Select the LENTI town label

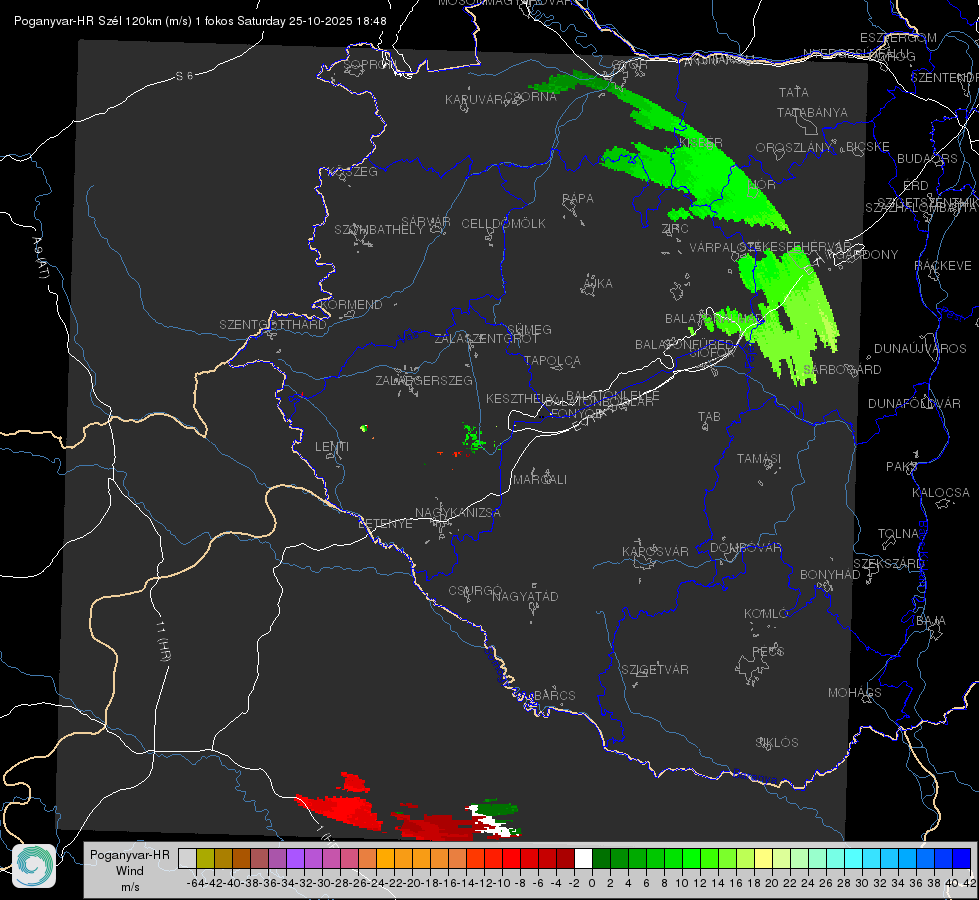tap(332, 447)
